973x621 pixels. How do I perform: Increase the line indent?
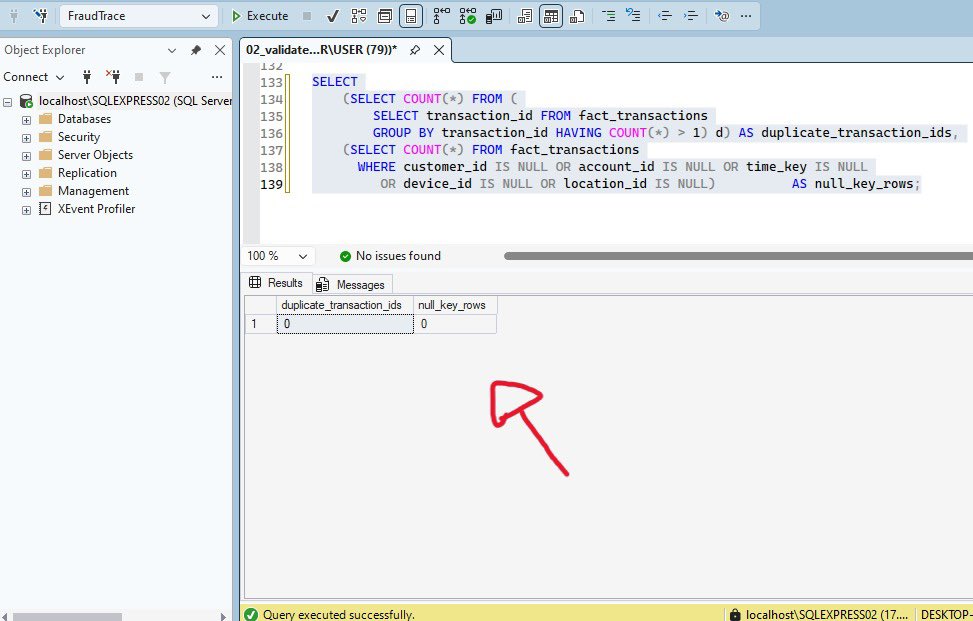coord(691,16)
